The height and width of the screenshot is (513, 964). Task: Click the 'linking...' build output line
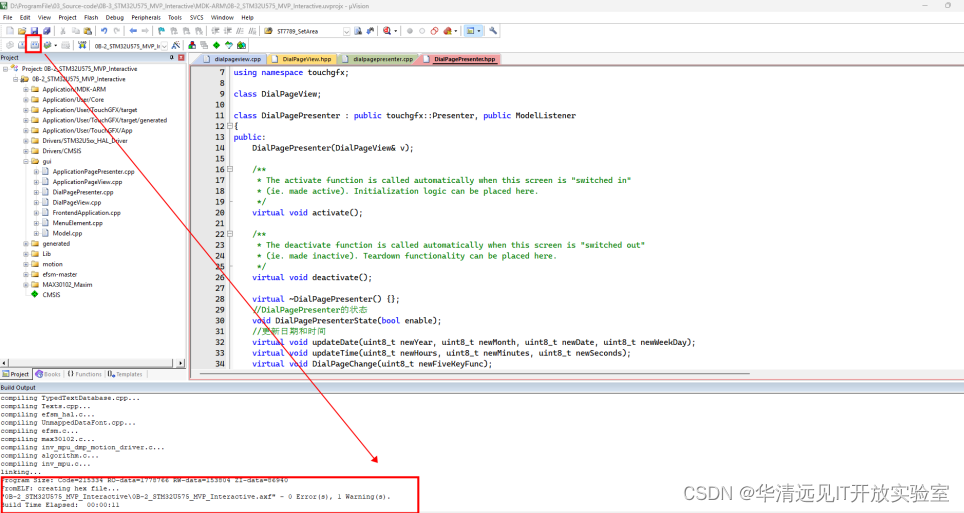[21, 472]
